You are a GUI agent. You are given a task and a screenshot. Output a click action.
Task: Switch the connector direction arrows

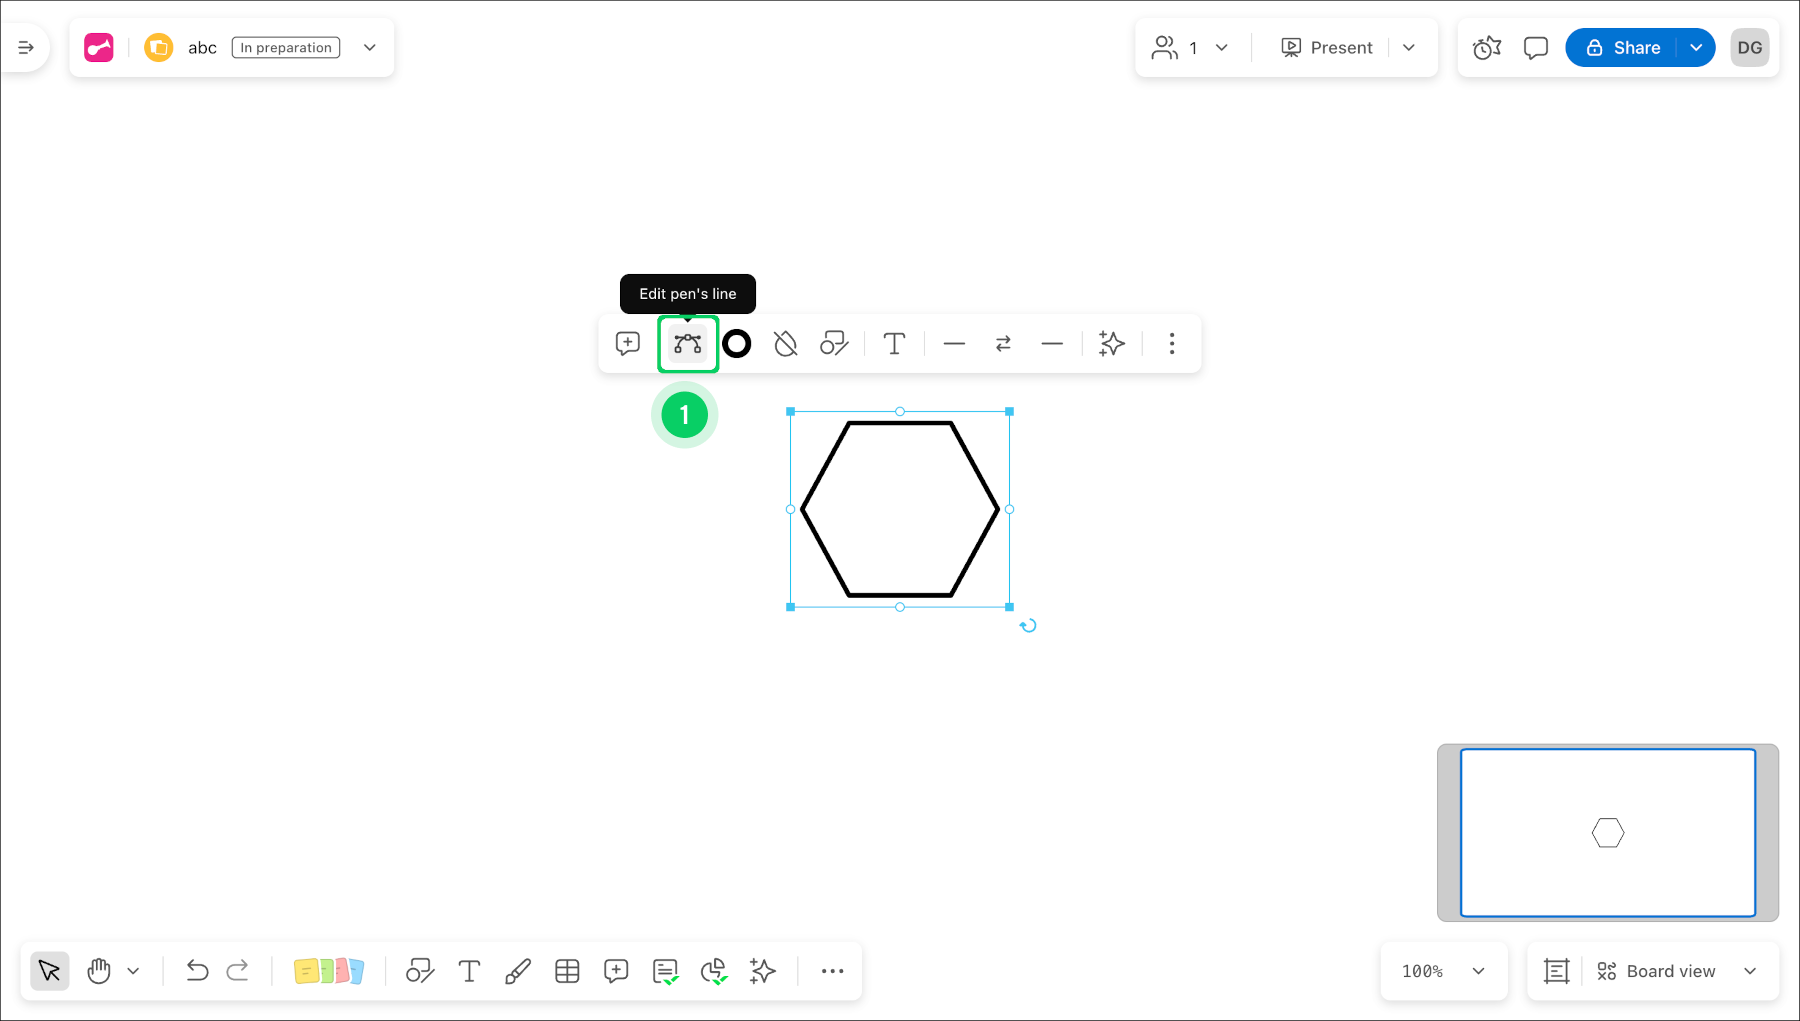click(x=1003, y=344)
